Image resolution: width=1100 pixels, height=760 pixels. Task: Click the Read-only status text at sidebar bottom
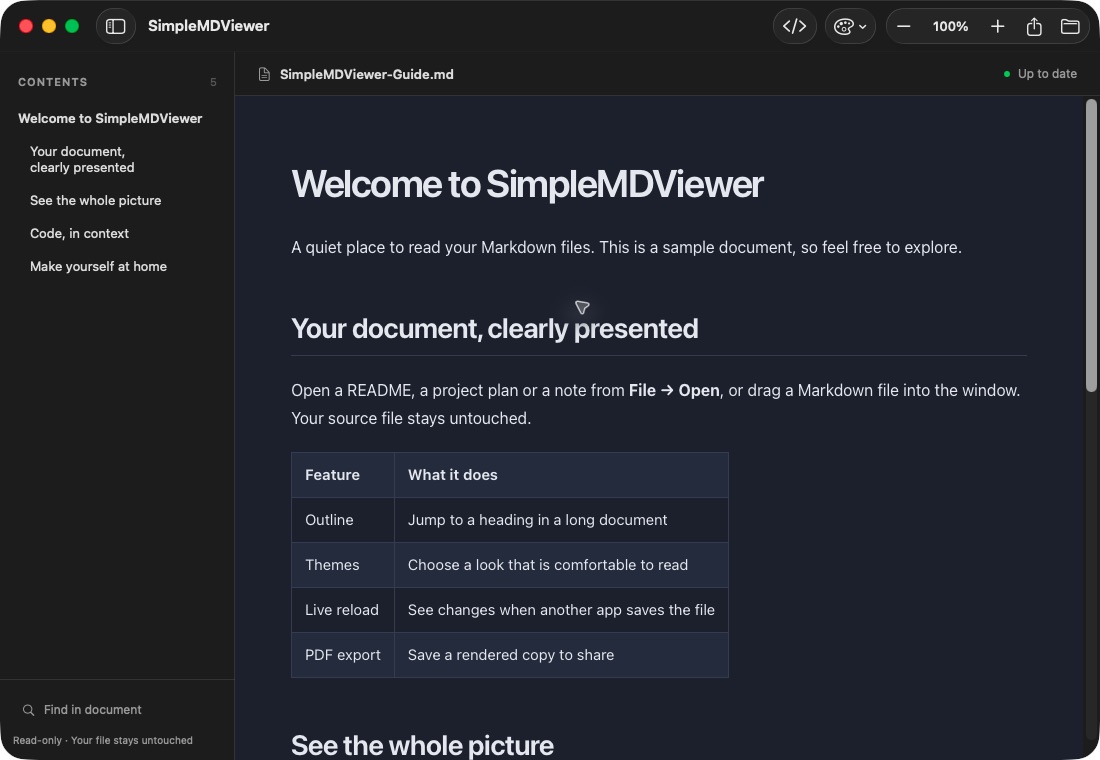click(x=102, y=740)
